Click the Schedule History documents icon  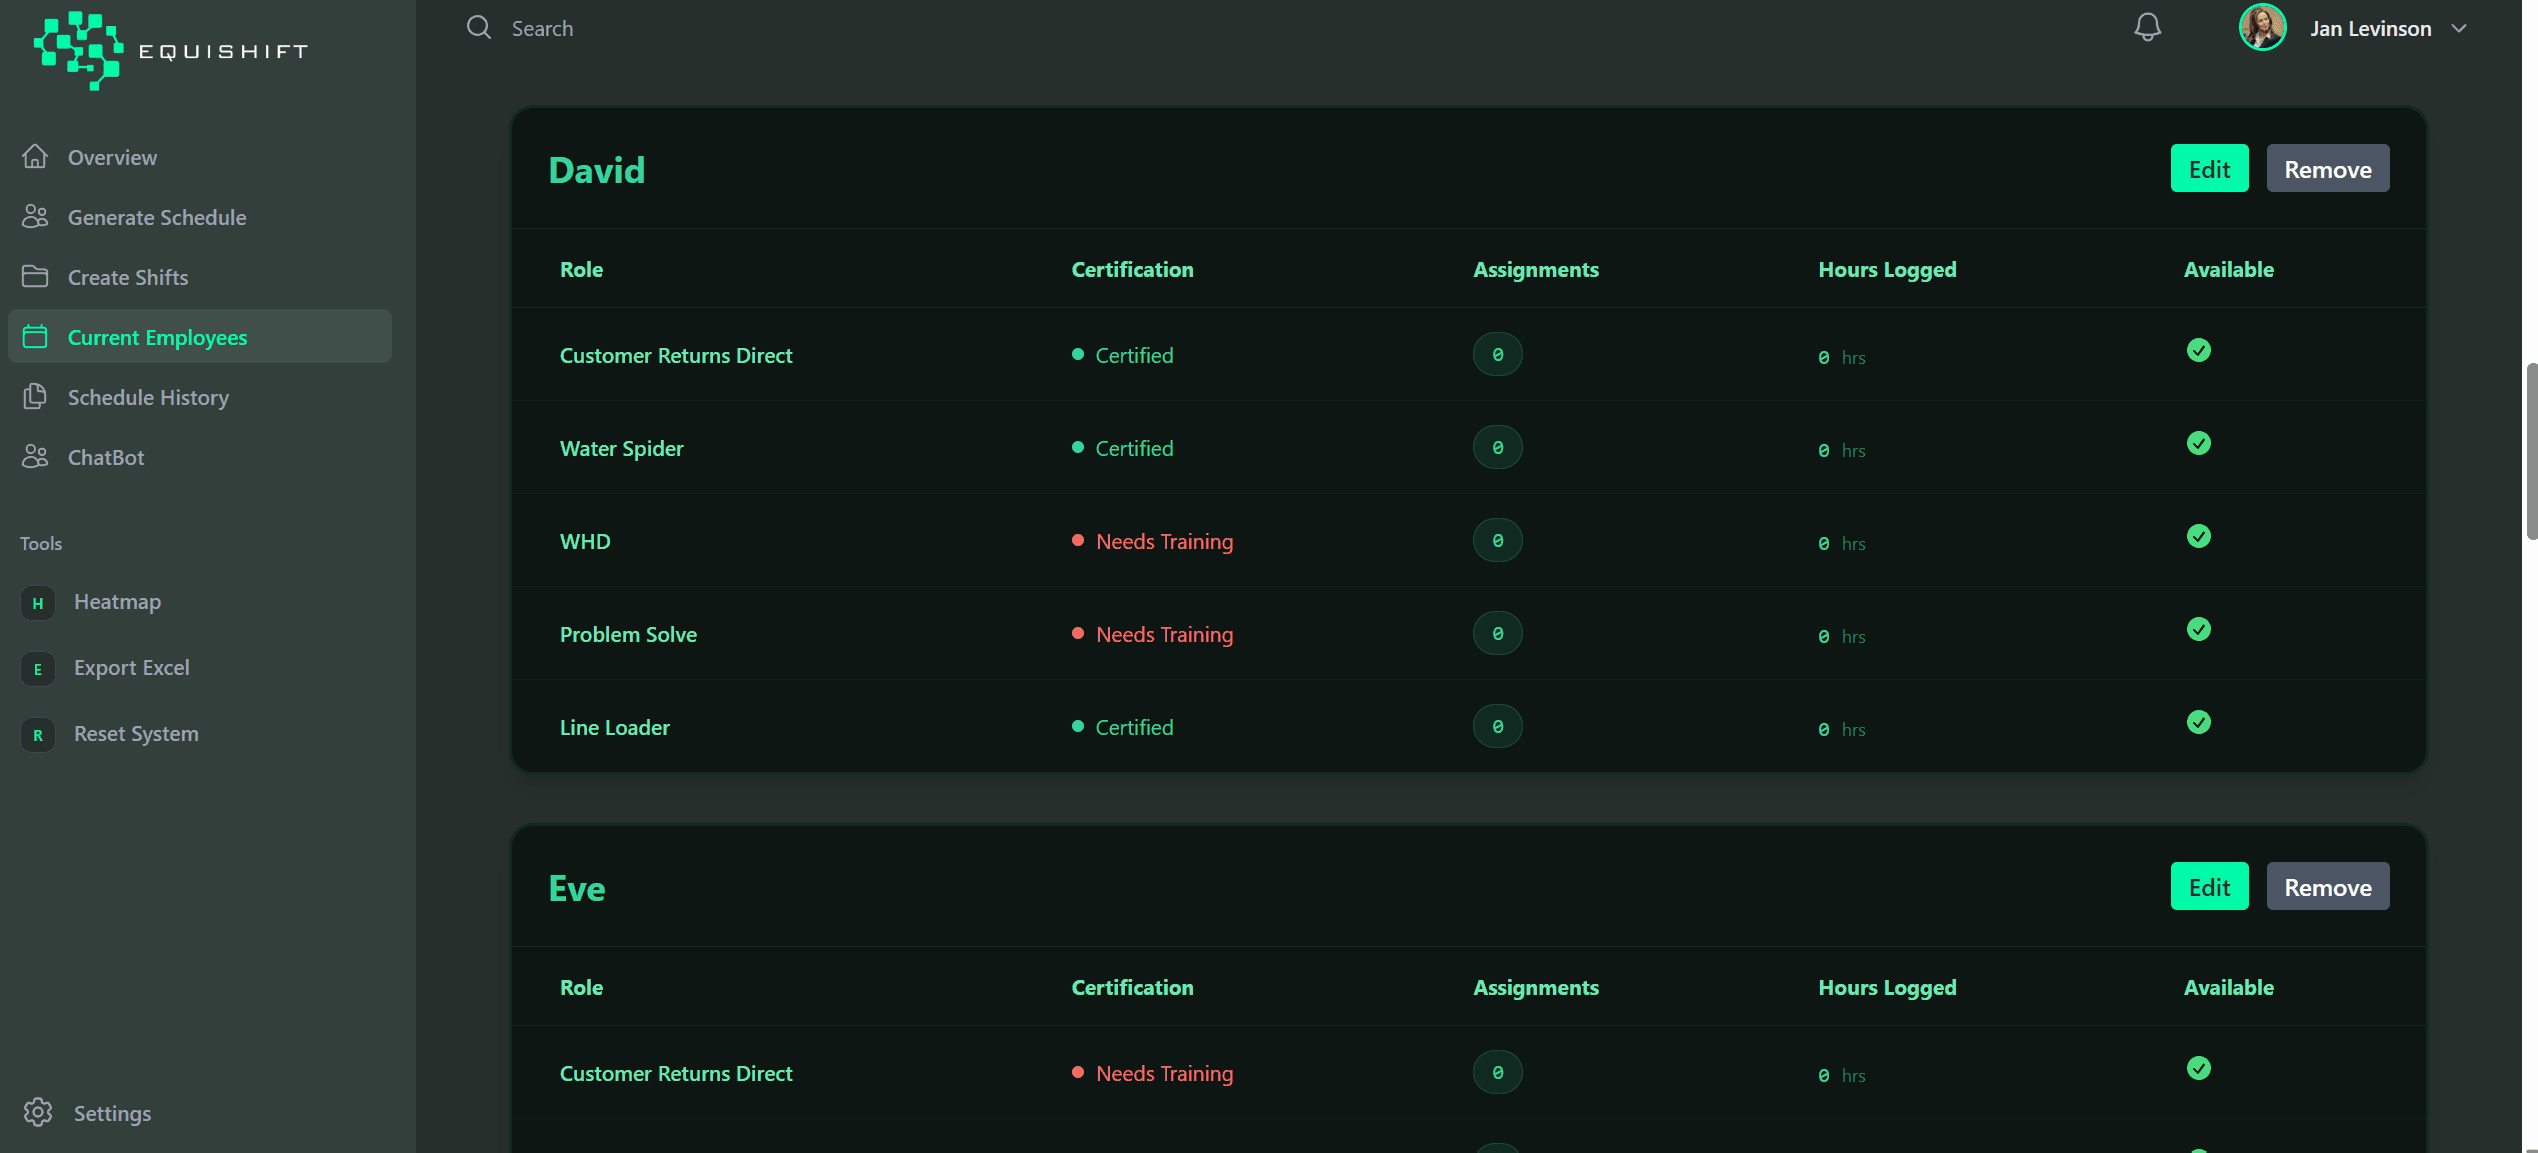pyautogui.click(x=35, y=396)
